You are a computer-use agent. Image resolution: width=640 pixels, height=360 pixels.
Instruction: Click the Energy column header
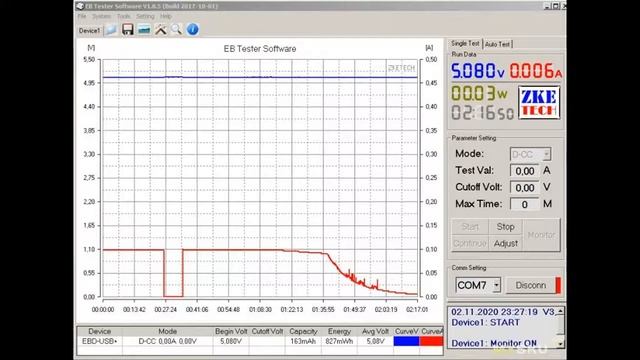point(339,331)
